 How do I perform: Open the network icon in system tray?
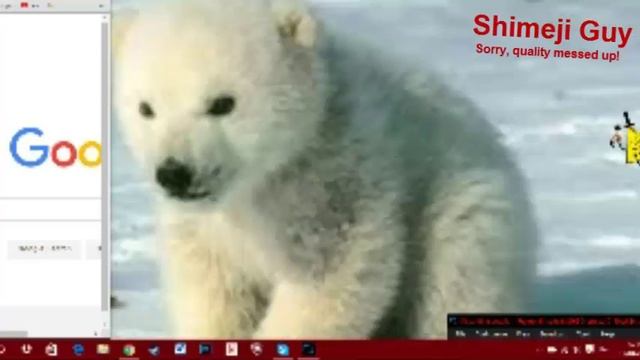pos(565,350)
